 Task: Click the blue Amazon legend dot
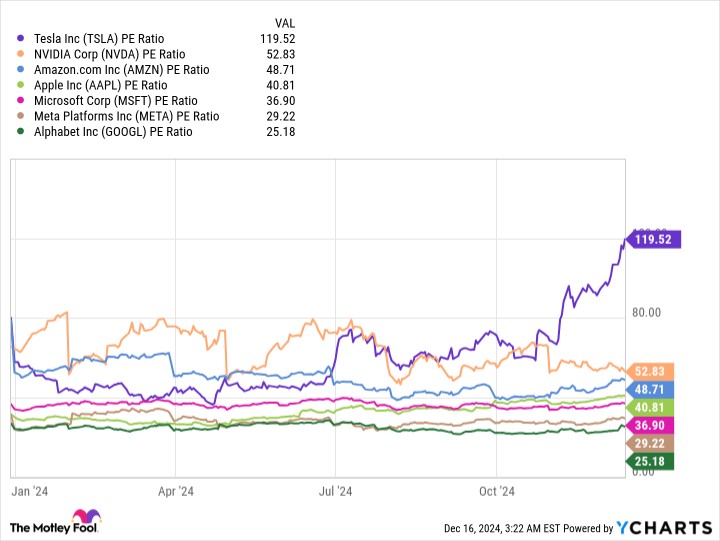tap(21, 69)
